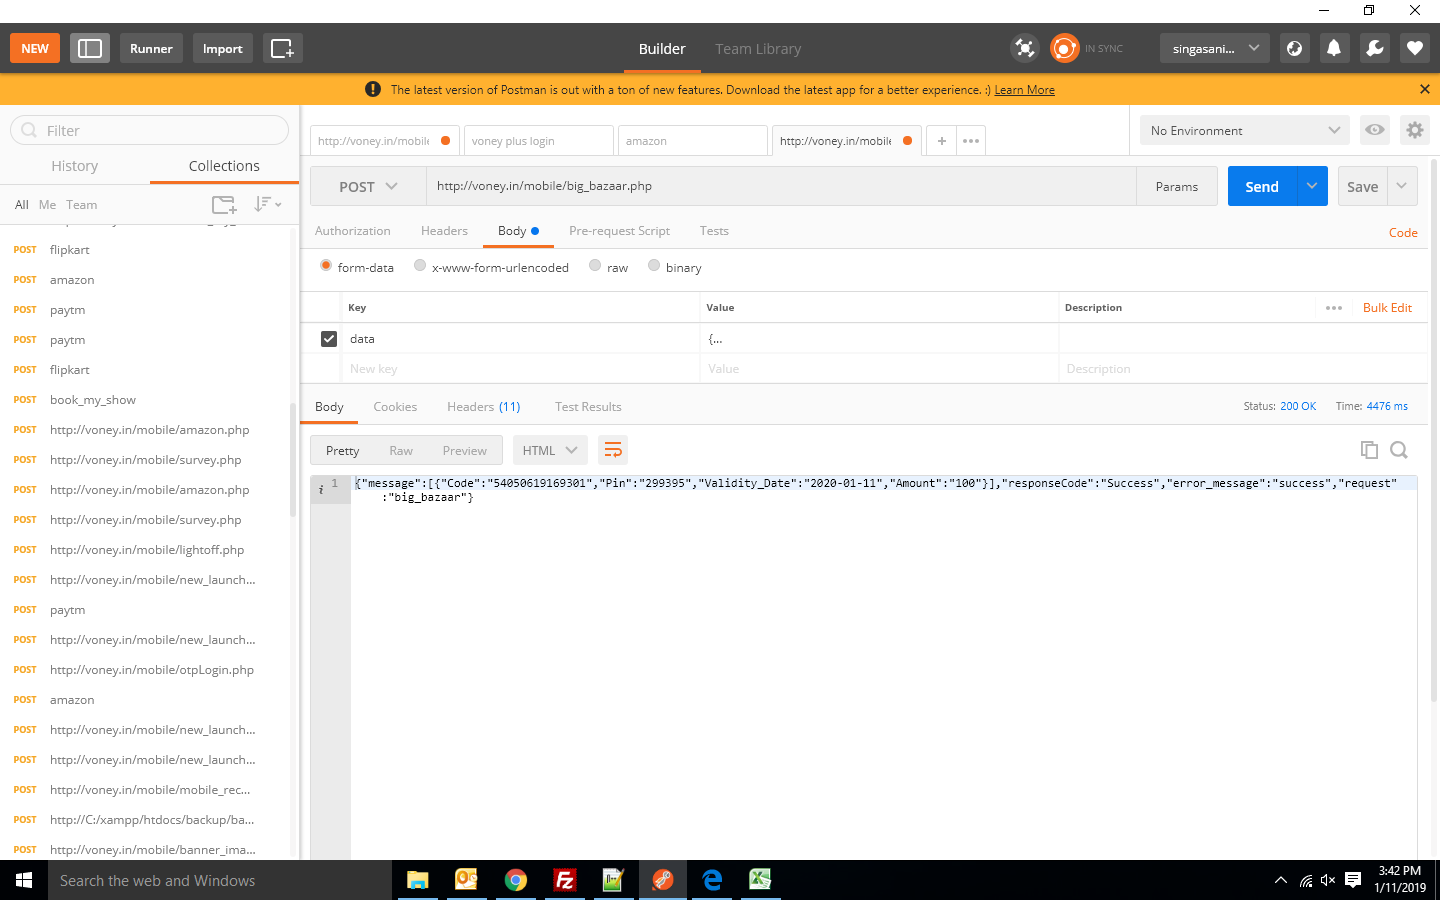
Task: Open the Runner button
Action: [151, 48]
